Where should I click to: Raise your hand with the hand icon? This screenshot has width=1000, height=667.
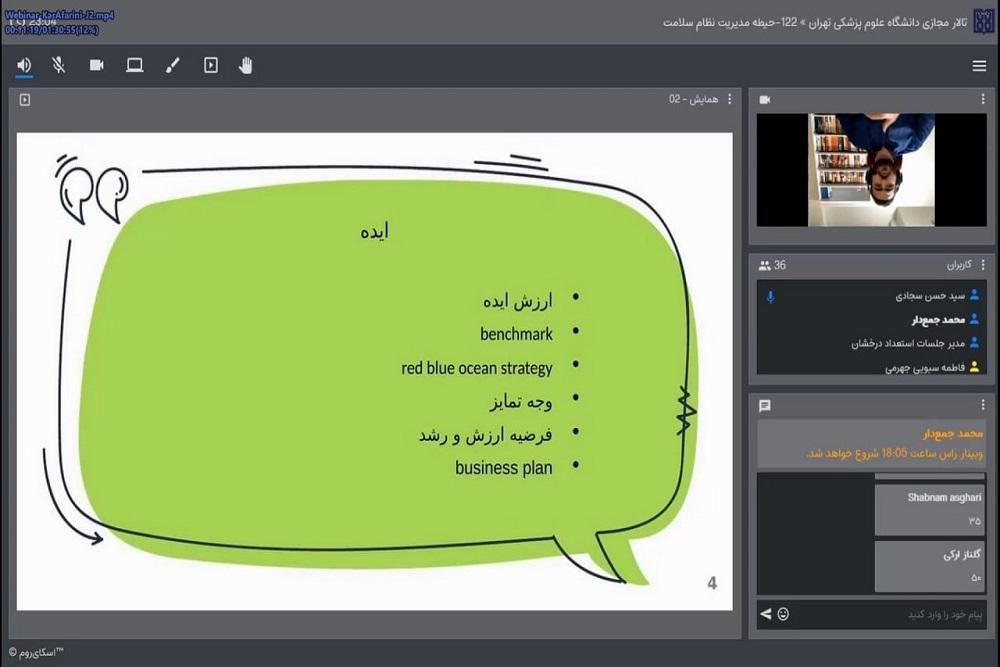click(246, 65)
